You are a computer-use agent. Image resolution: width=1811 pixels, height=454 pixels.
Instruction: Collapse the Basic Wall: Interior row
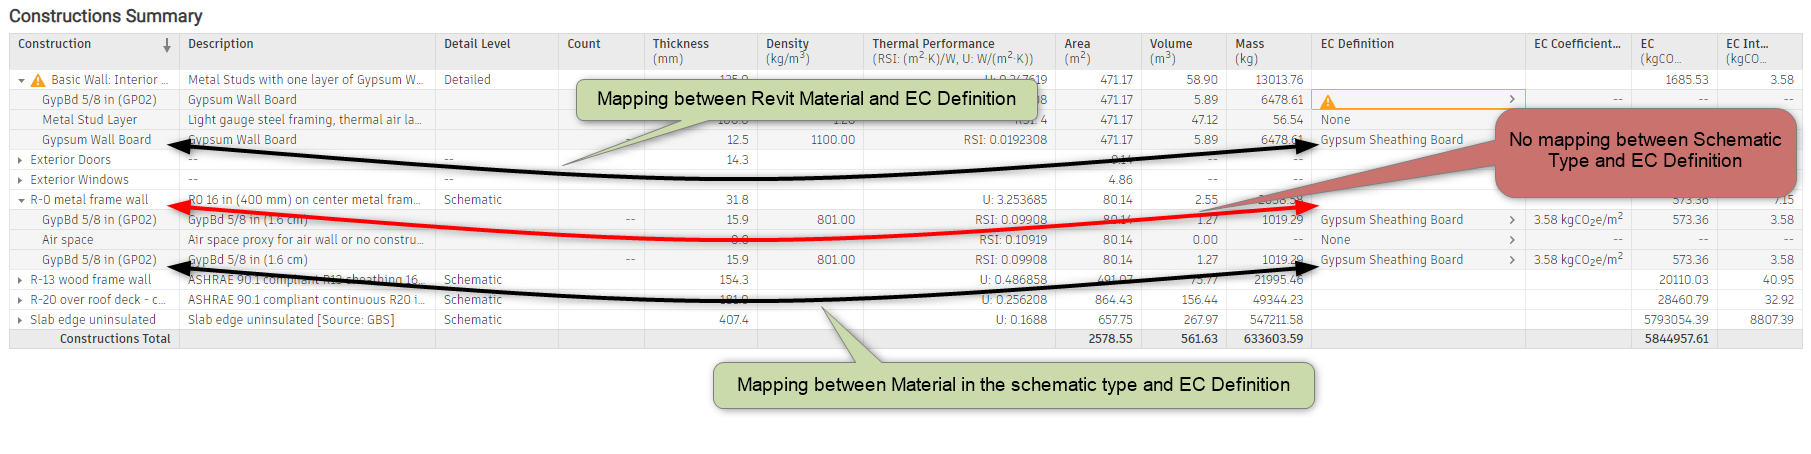[x=21, y=80]
